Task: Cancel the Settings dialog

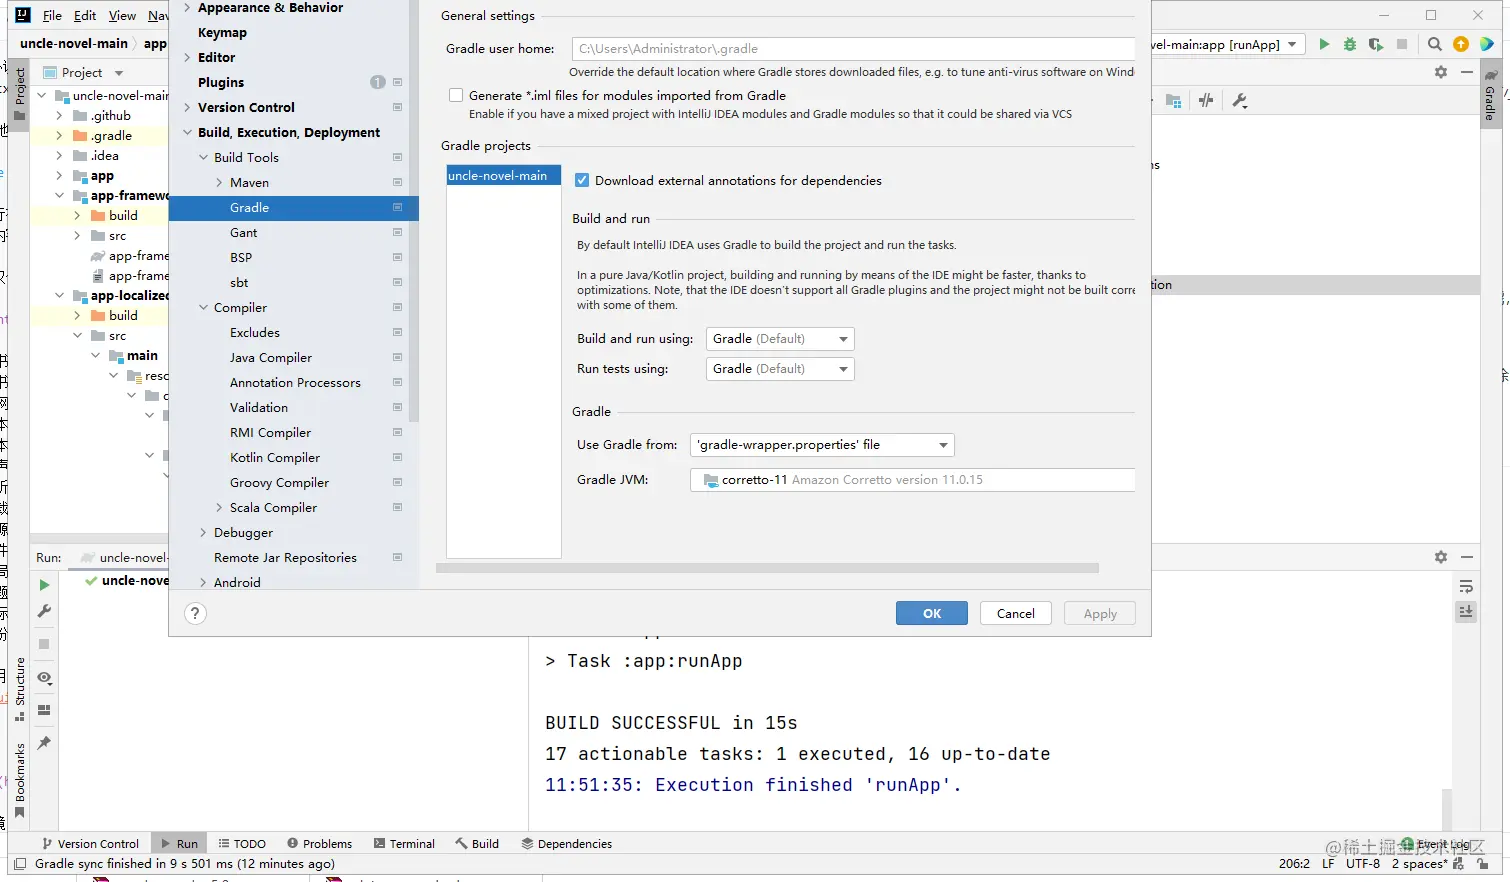Action: pyautogui.click(x=1016, y=614)
